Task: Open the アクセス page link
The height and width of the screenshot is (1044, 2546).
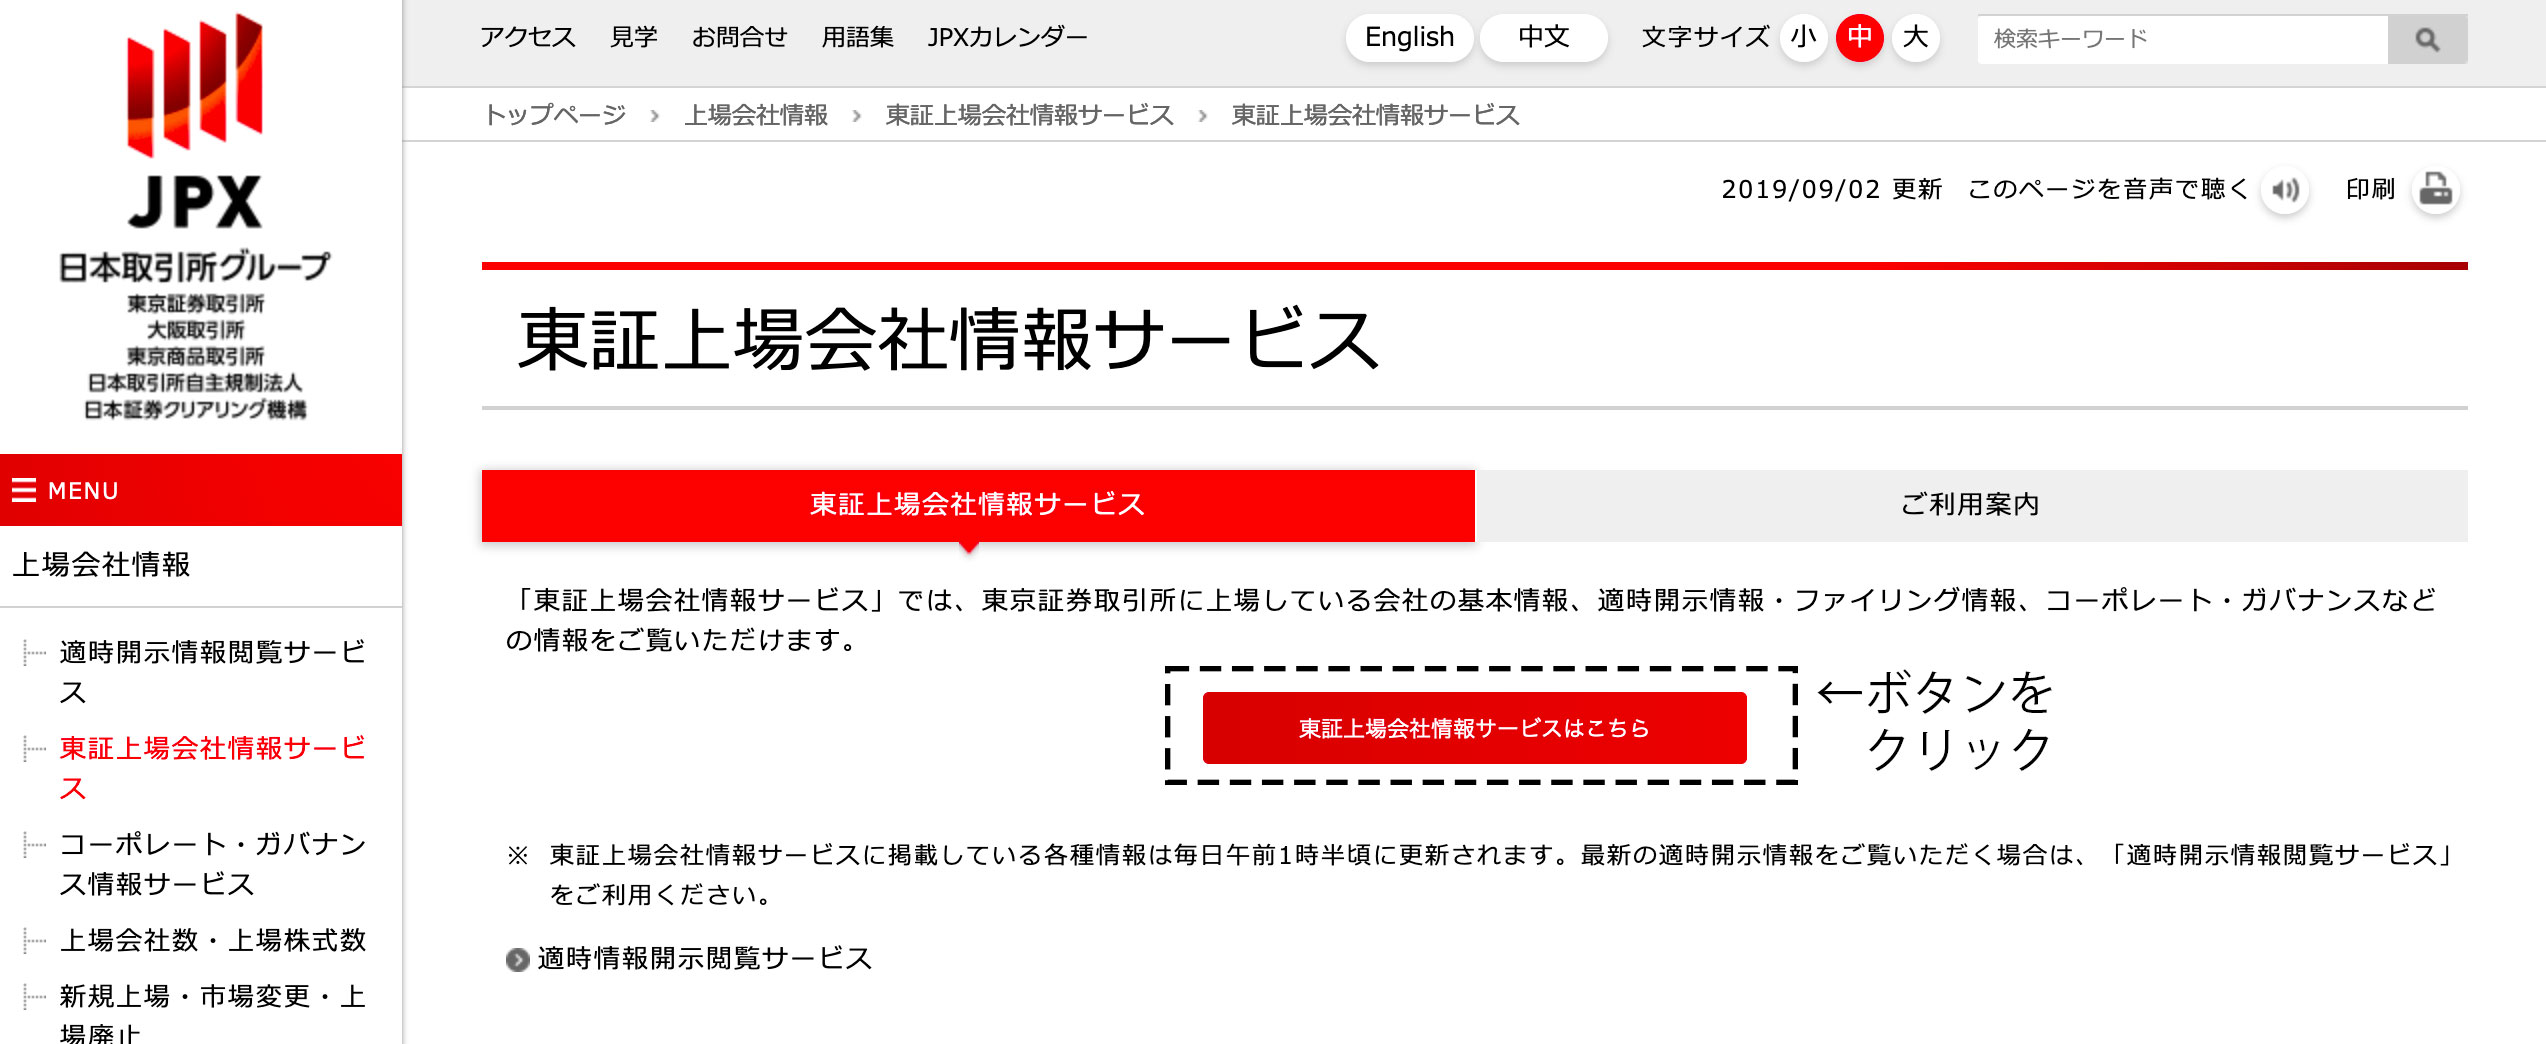Action: click(x=528, y=38)
